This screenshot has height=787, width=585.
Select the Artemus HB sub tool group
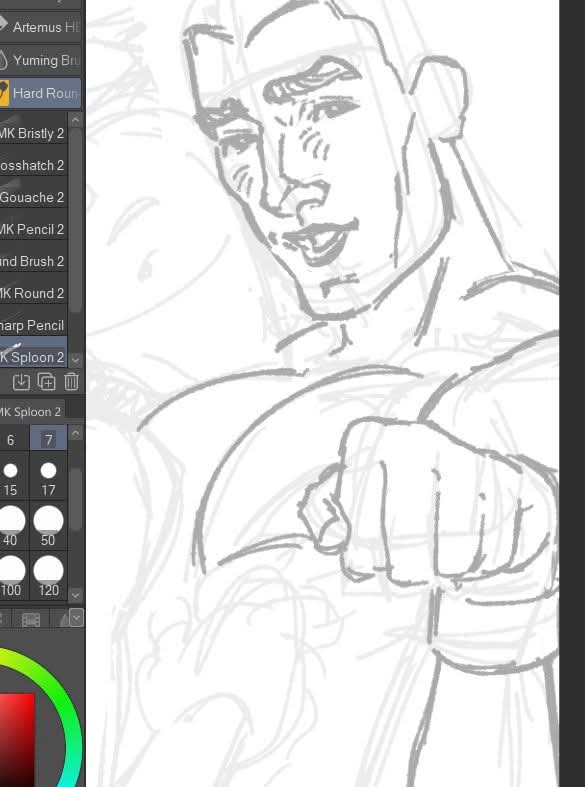click(x=40, y=27)
